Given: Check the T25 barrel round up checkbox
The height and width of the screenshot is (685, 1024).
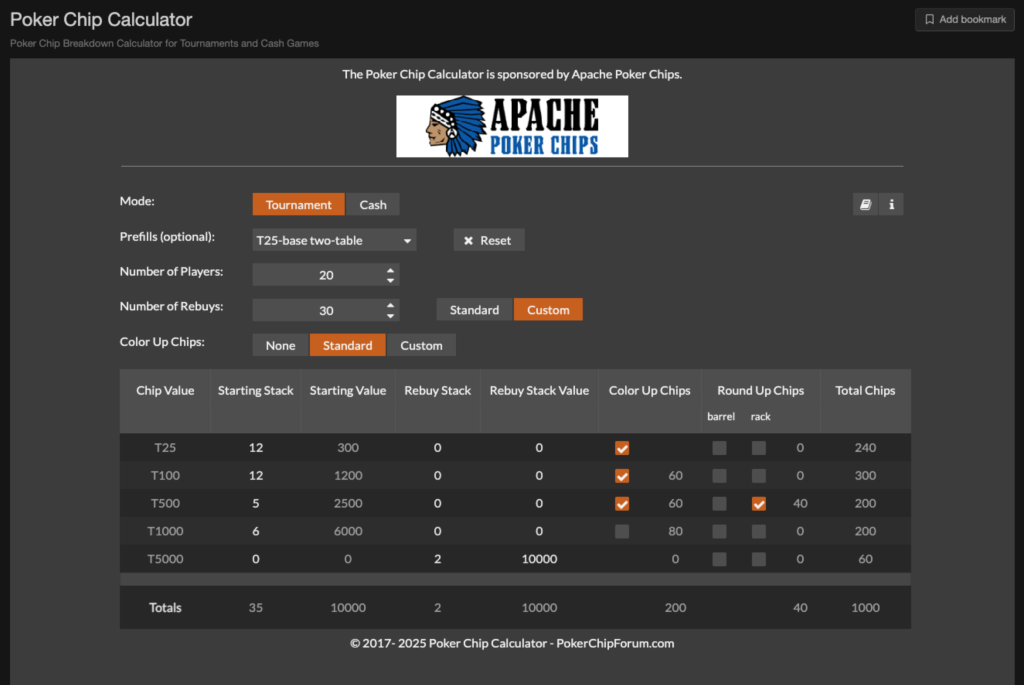Looking at the screenshot, I should [719, 448].
